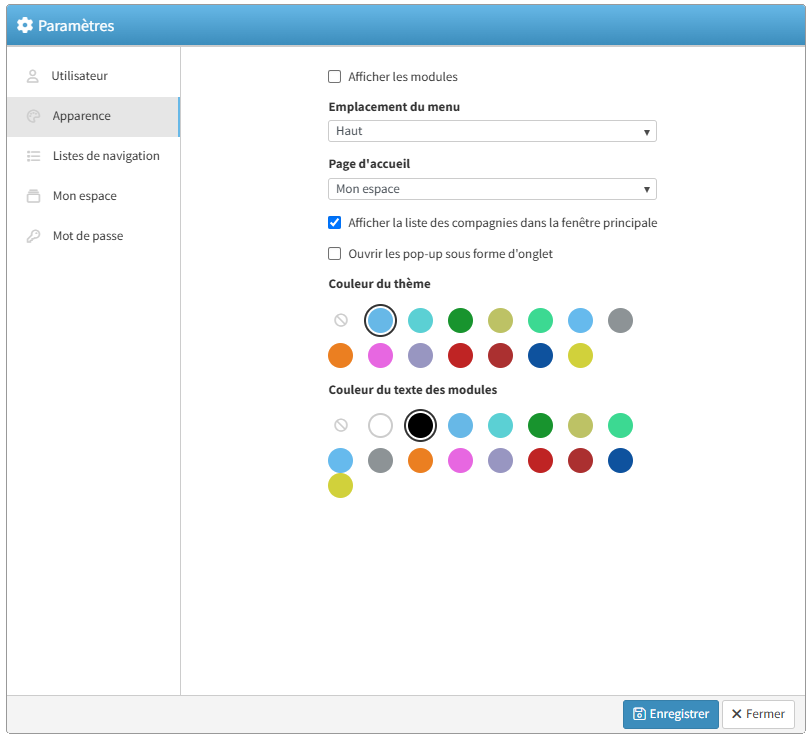This screenshot has width=812, height=742.
Task: Pick white as module text color
Action: [x=381, y=426]
